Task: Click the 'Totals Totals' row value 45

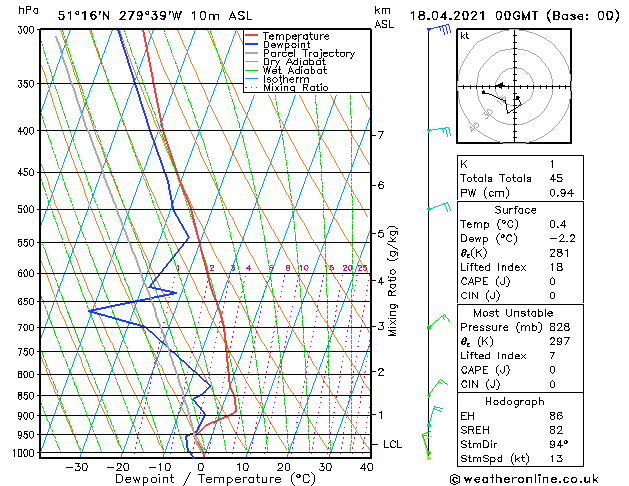Action: [x=556, y=178]
